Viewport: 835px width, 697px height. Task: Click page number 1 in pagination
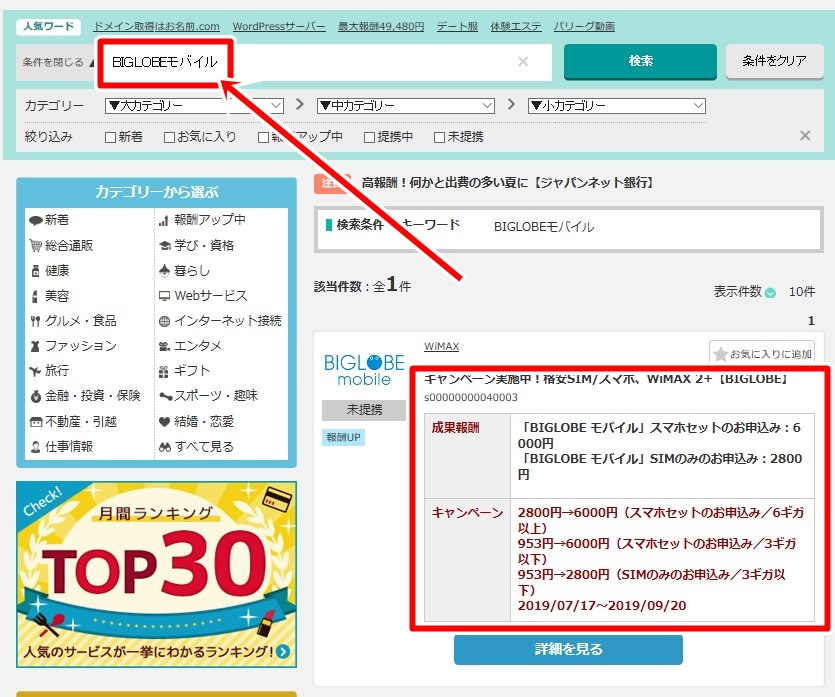pyautogui.click(x=811, y=321)
